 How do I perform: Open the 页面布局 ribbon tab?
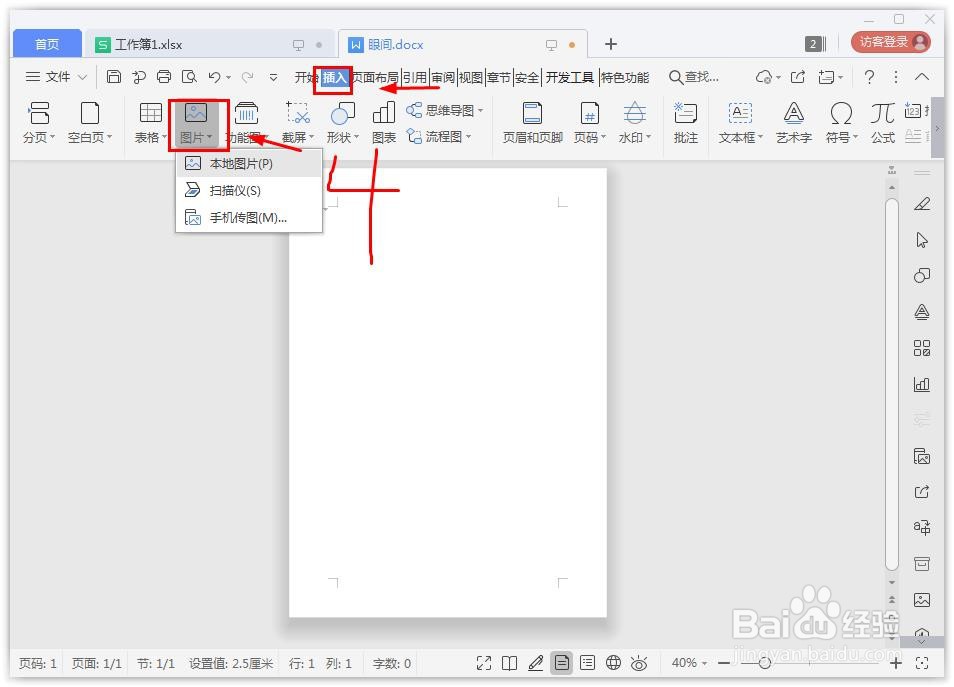click(377, 76)
